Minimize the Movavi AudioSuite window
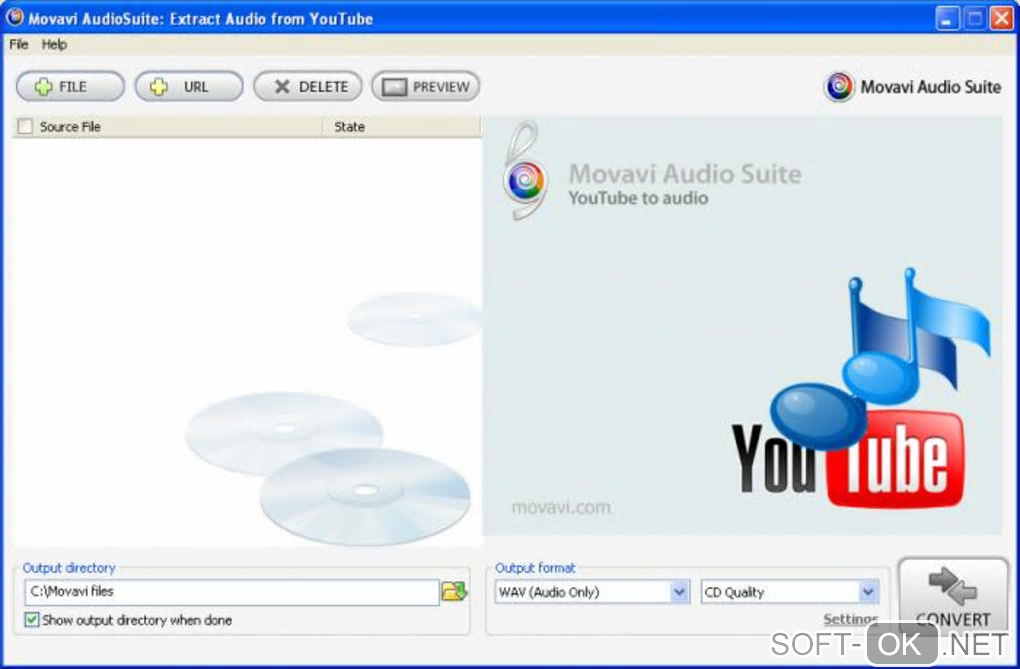1020x669 pixels. point(948,18)
